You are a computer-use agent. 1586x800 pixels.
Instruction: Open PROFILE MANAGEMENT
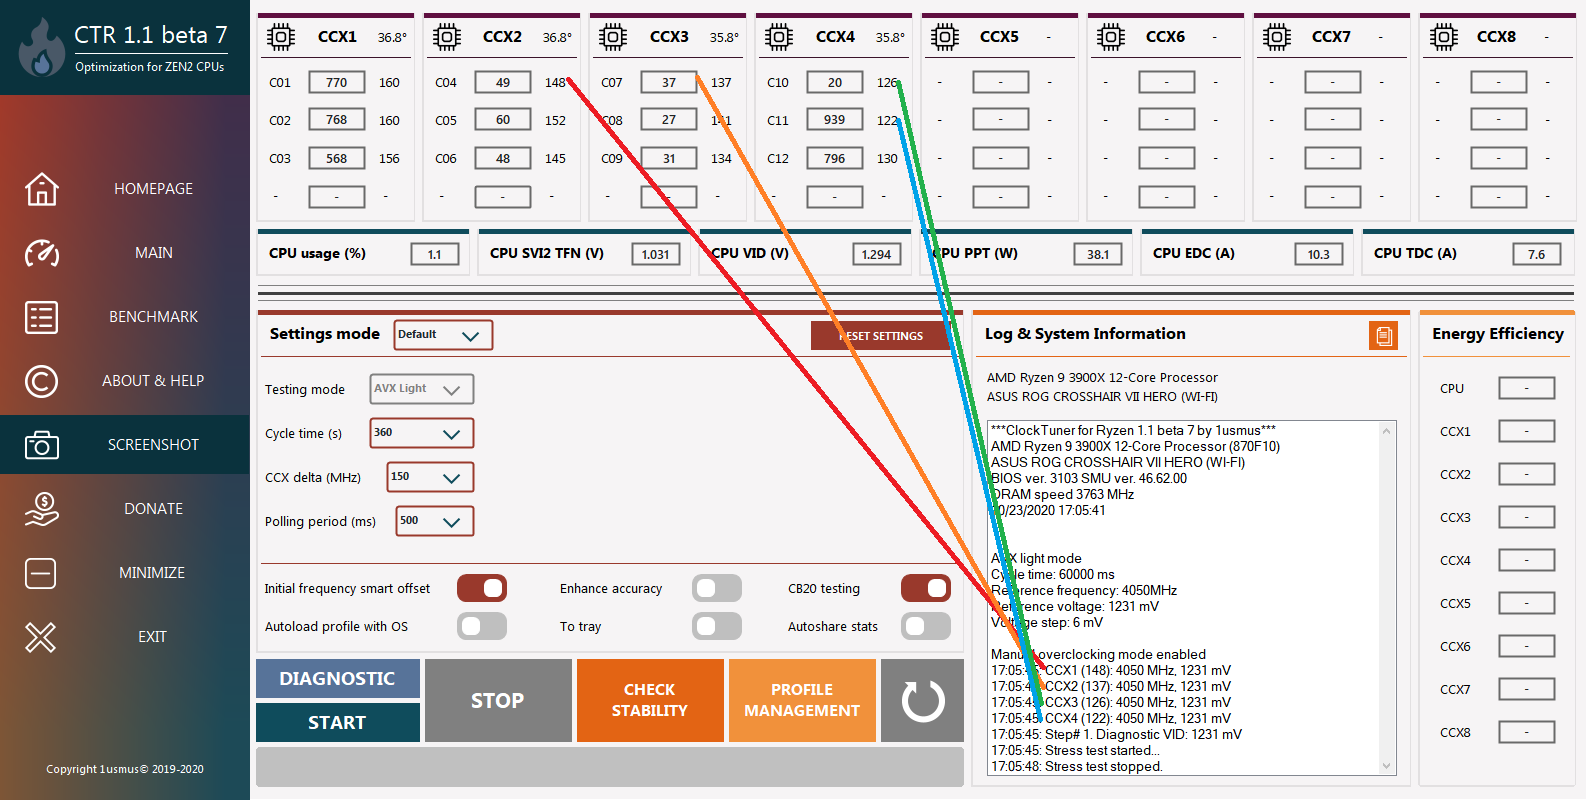[802, 701]
